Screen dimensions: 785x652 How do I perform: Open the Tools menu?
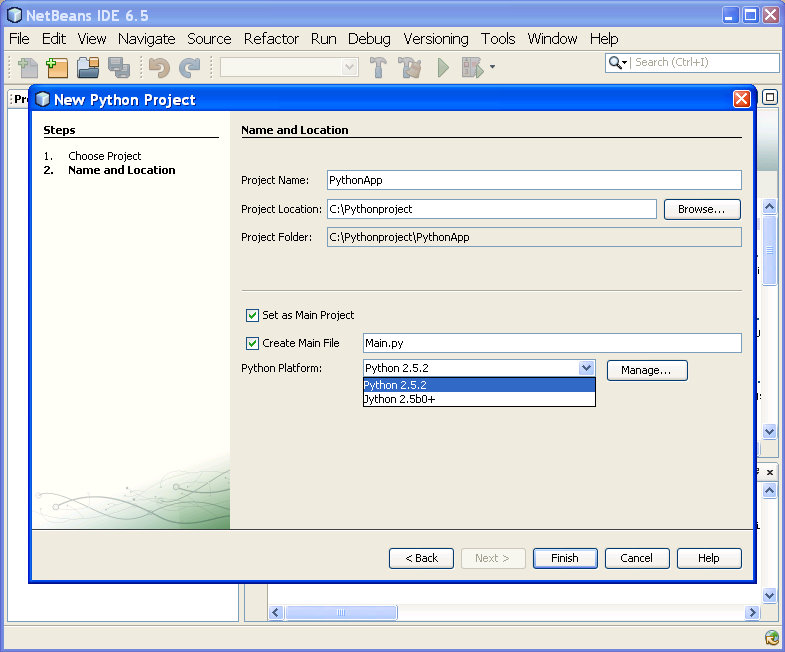coord(498,39)
